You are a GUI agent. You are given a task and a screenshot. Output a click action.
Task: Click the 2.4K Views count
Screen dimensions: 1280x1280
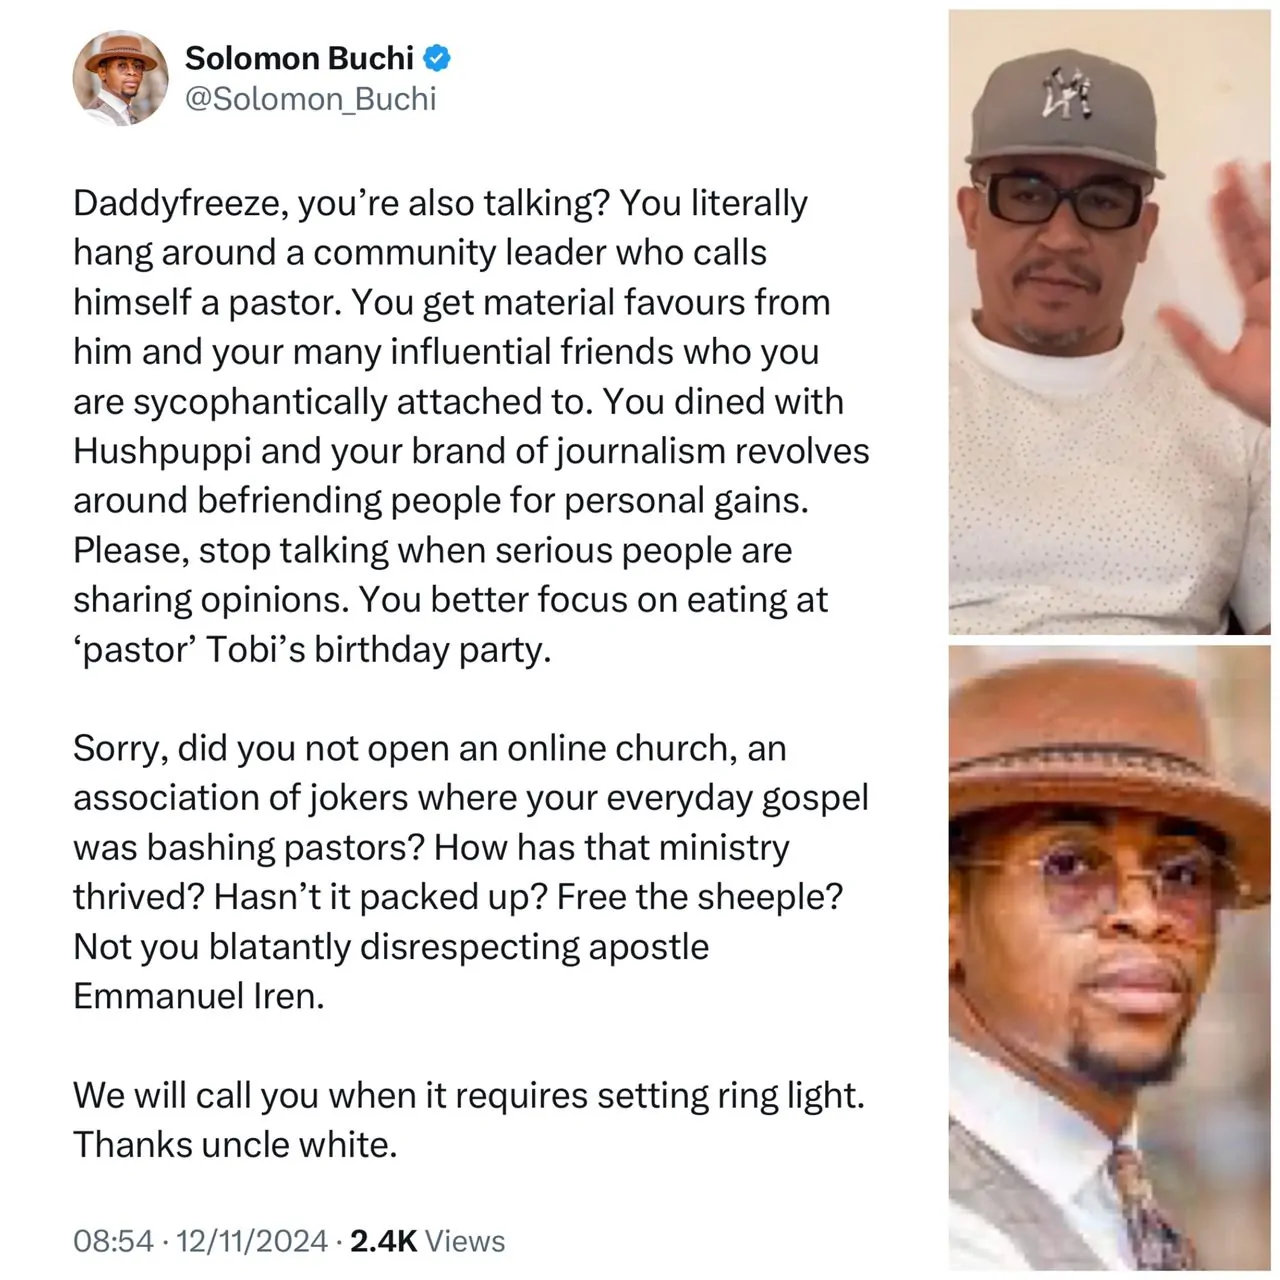click(x=427, y=1241)
